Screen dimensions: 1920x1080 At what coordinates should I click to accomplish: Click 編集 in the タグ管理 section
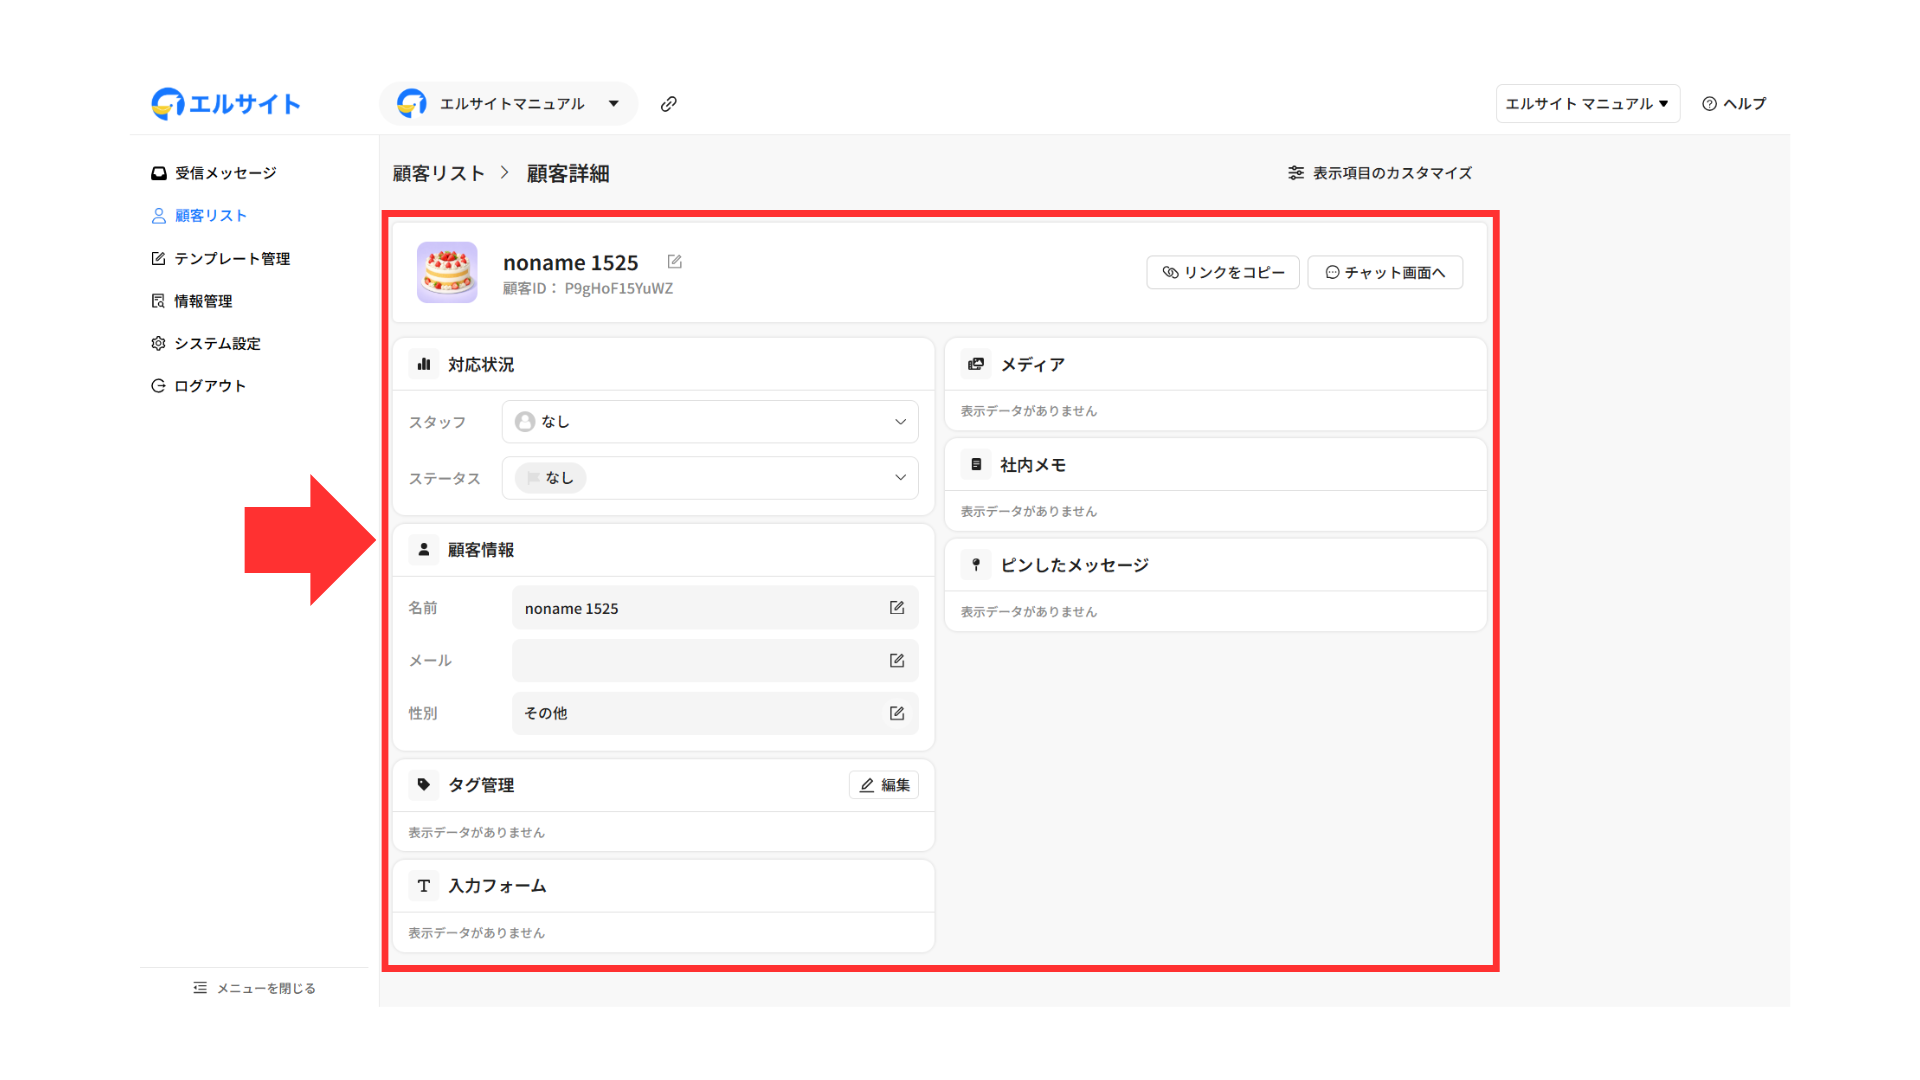(884, 786)
